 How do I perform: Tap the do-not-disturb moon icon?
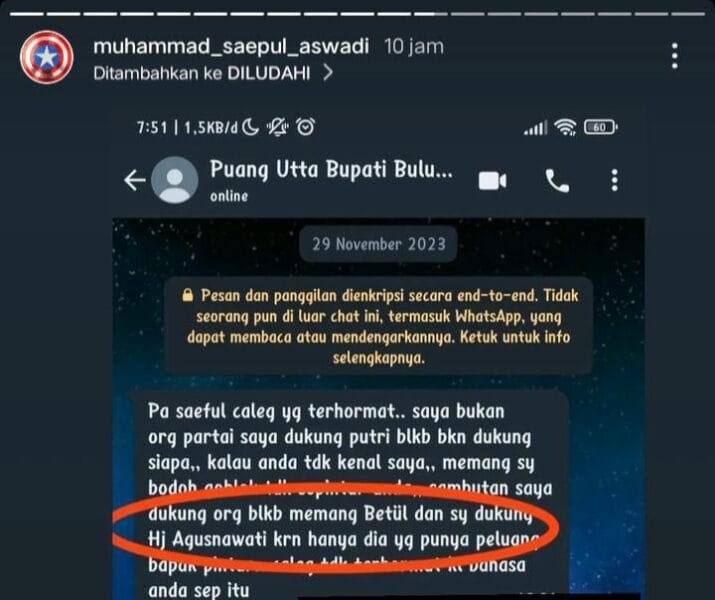pyautogui.click(x=250, y=127)
